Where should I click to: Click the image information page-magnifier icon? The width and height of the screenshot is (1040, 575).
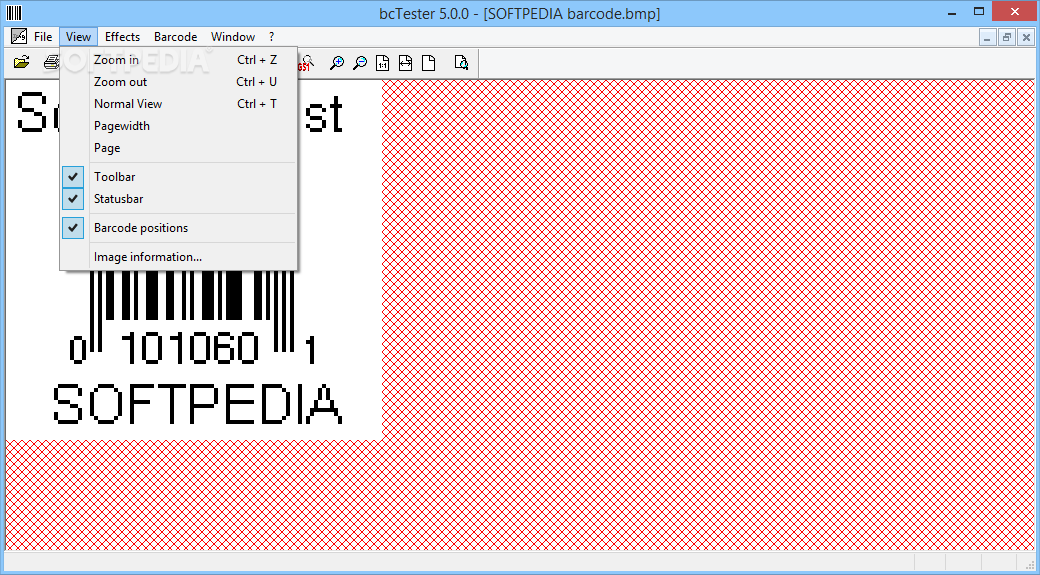[461, 63]
